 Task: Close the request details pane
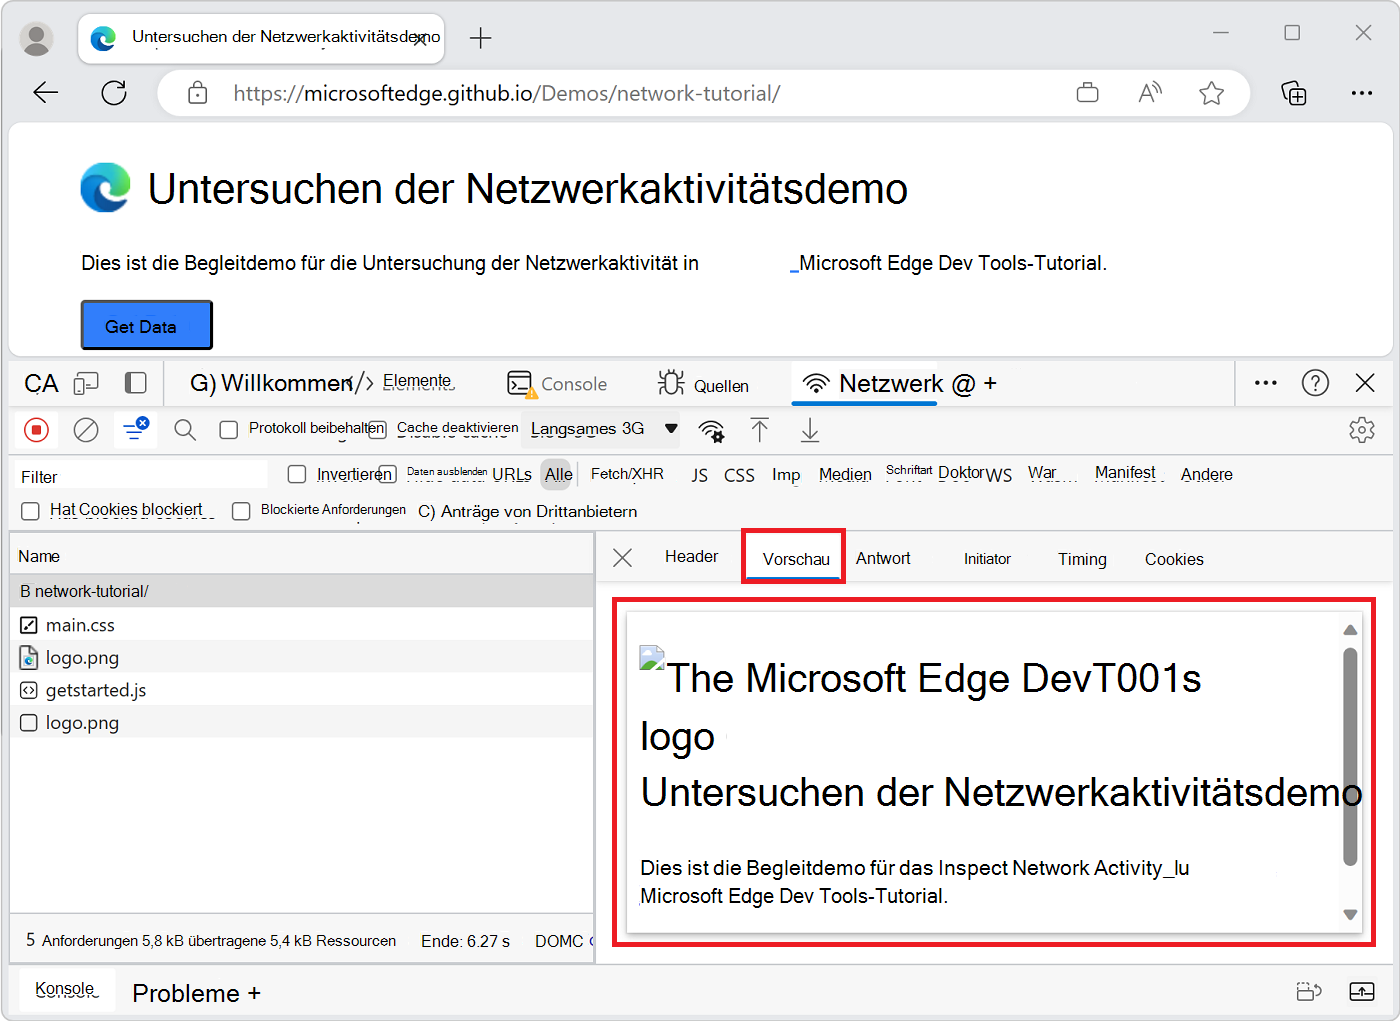tap(622, 557)
